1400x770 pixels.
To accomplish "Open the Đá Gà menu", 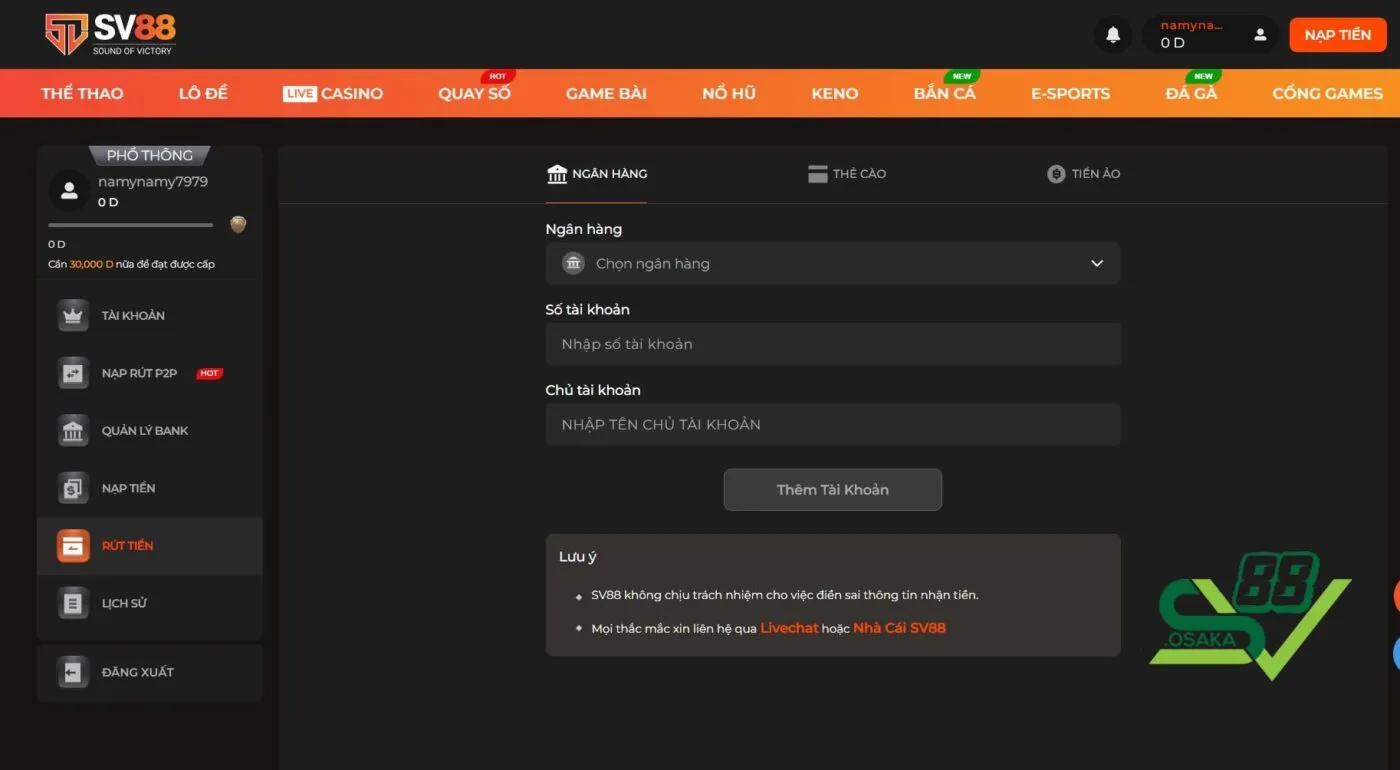I will (1191, 93).
